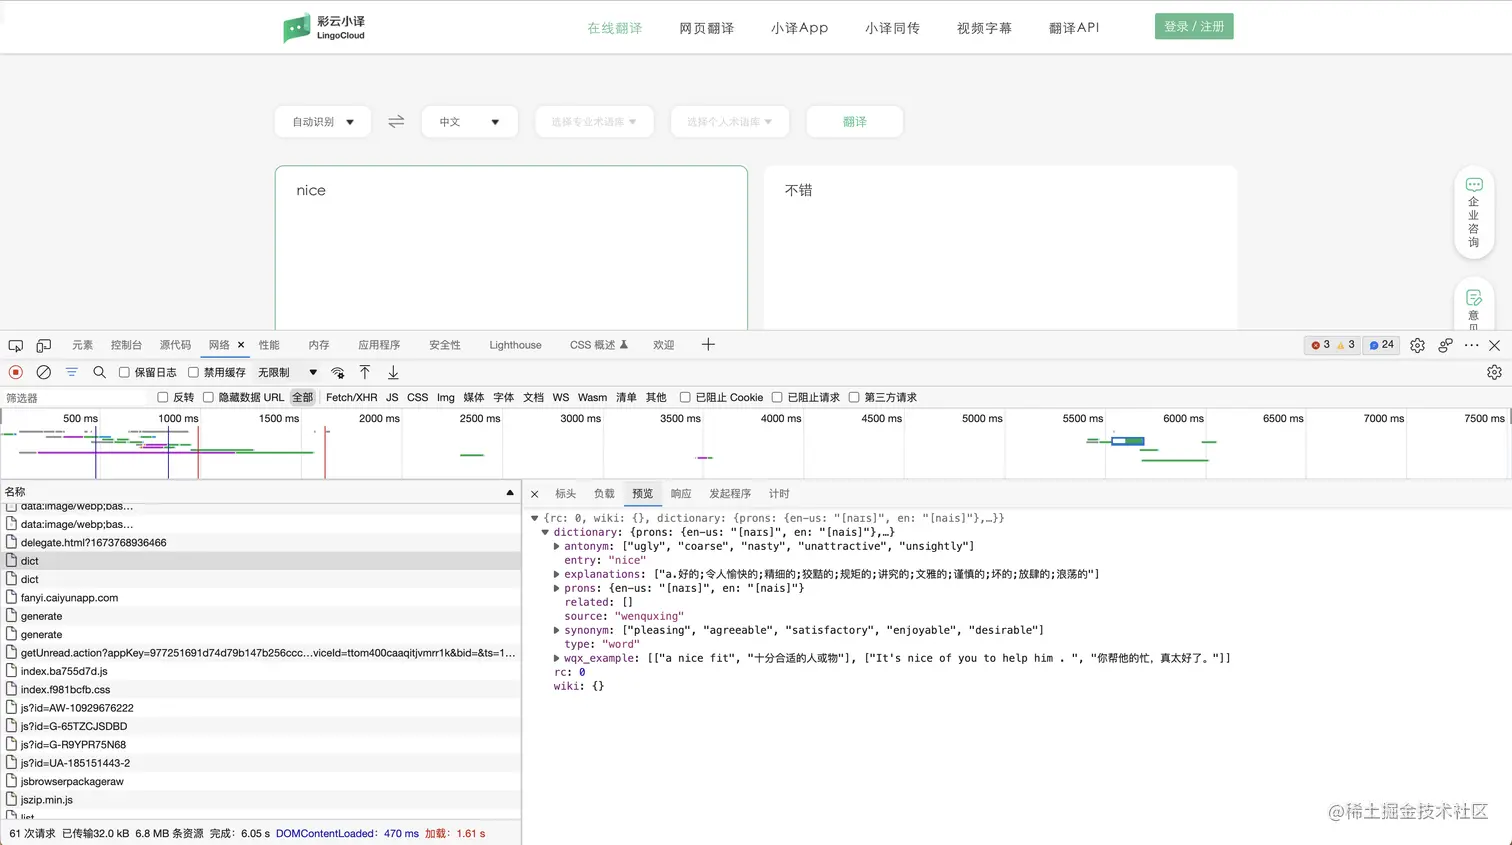Open network settings gear icon
1512x845 pixels.
(1494, 372)
